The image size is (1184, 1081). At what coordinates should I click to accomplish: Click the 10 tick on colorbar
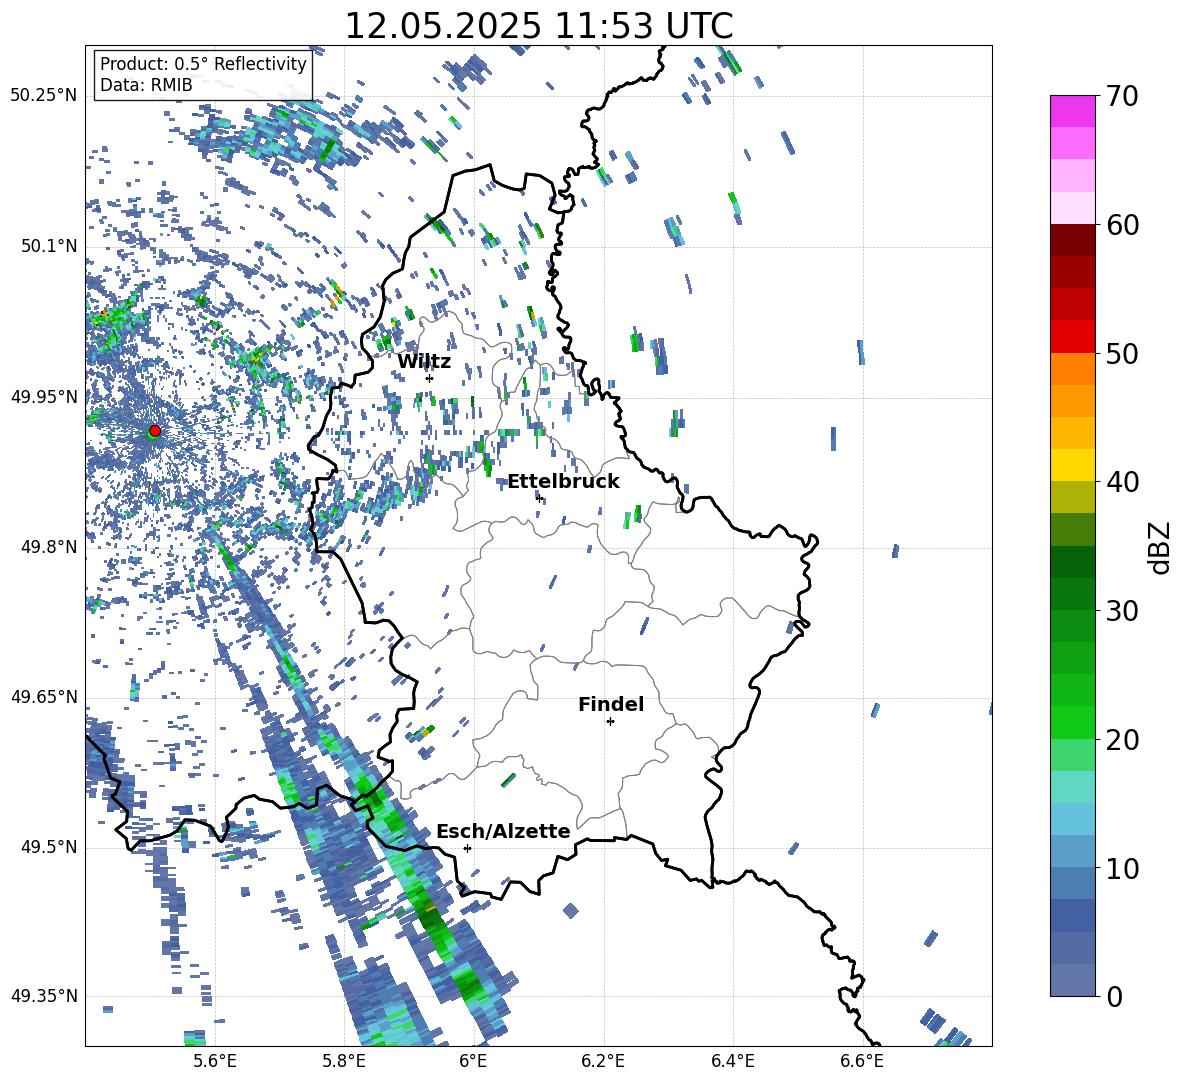1122,868
